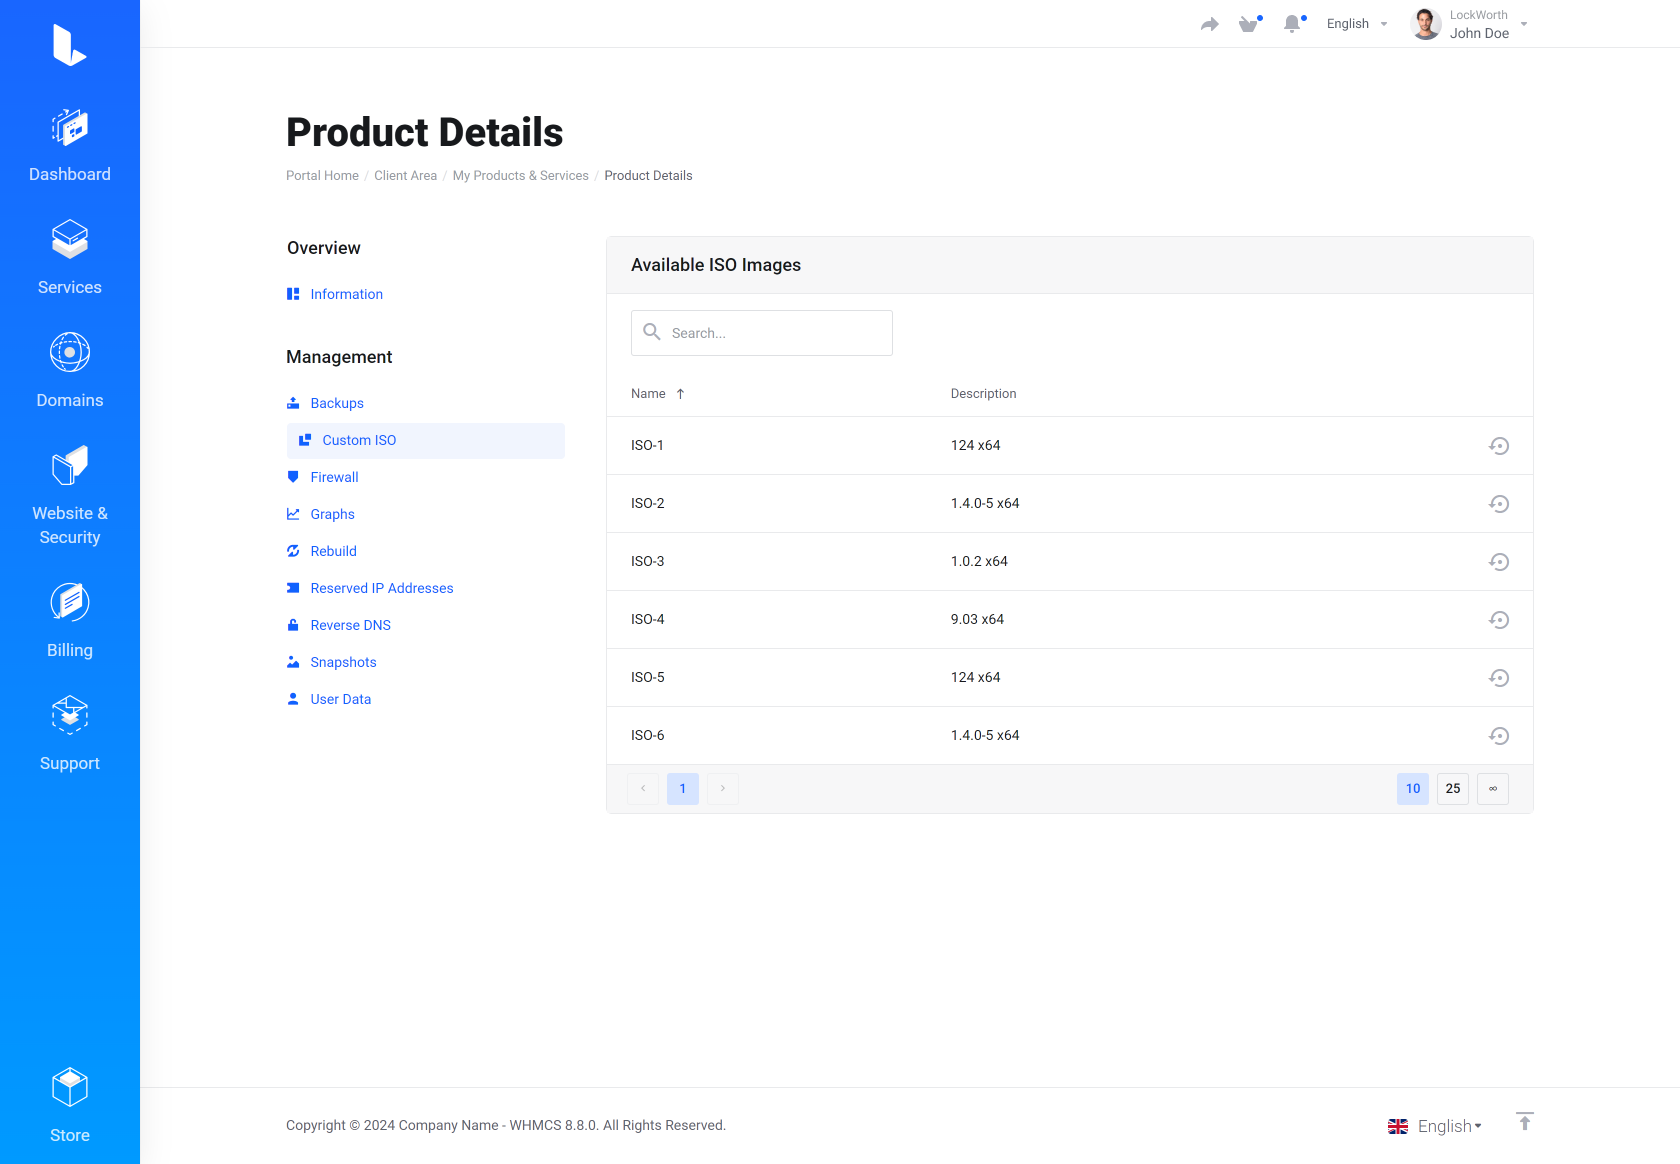The height and width of the screenshot is (1164, 1680).
Task: Go to My Products & Services breadcrumb
Action: (x=520, y=176)
